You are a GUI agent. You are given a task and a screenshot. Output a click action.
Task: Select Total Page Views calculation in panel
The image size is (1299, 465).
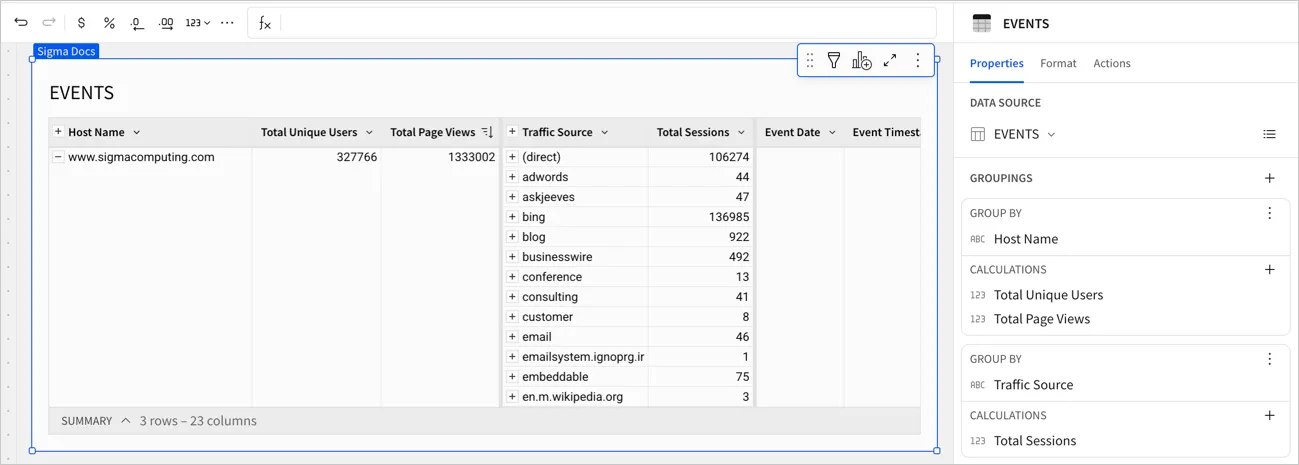coord(1042,319)
